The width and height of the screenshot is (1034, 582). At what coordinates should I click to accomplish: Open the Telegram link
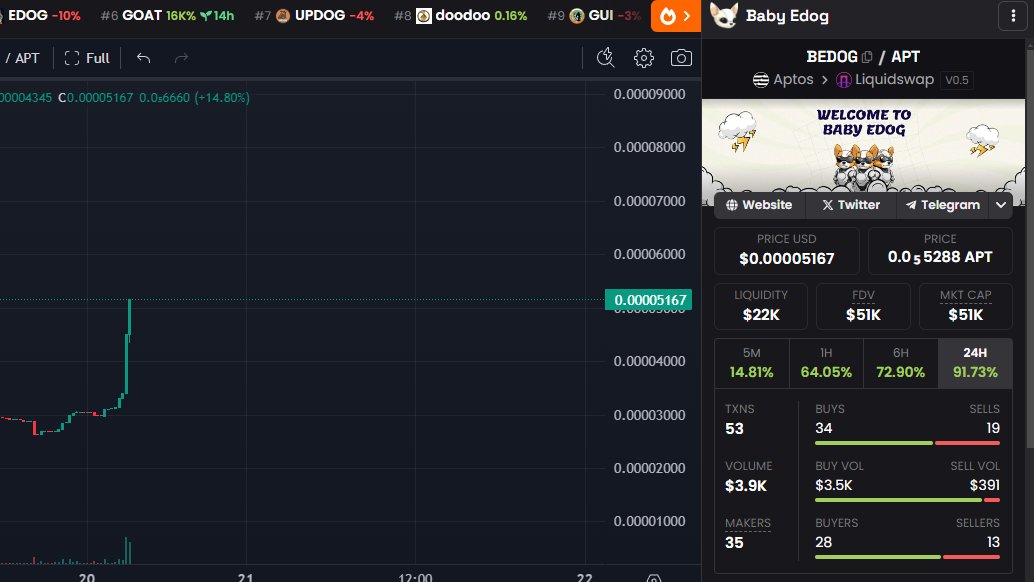[942, 205]
